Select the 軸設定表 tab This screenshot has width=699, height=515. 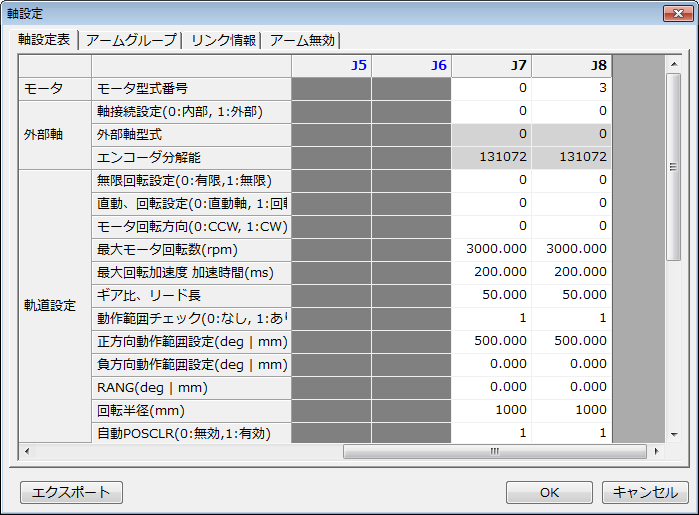pyautogui.click(x=44, y=40)
